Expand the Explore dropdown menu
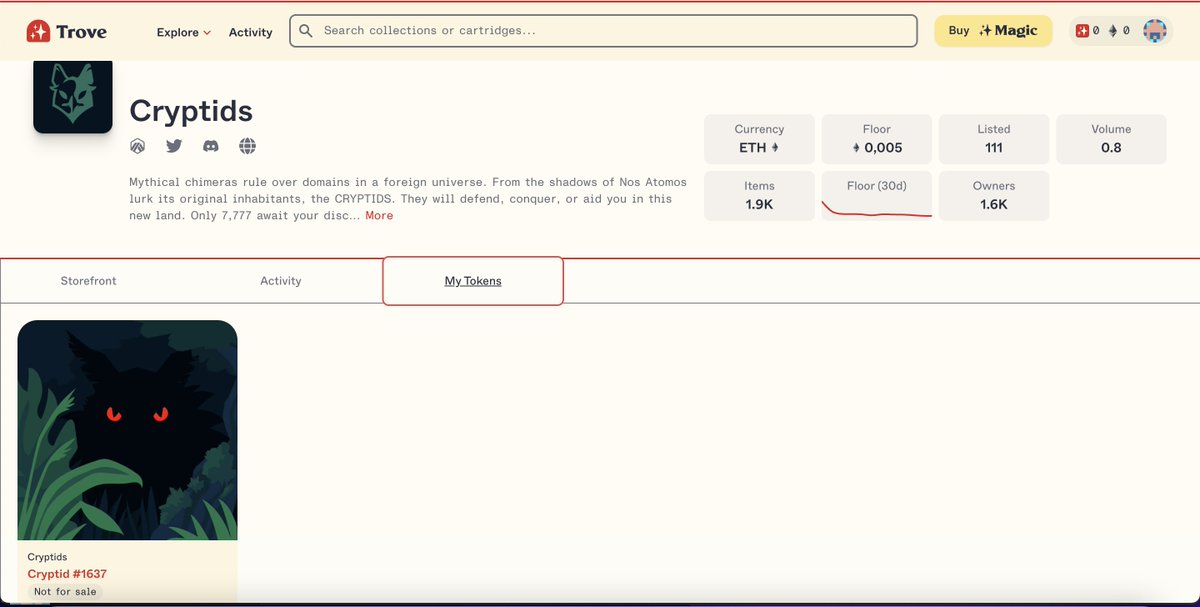Screen dimensions: 1200x607 point(184,32)
